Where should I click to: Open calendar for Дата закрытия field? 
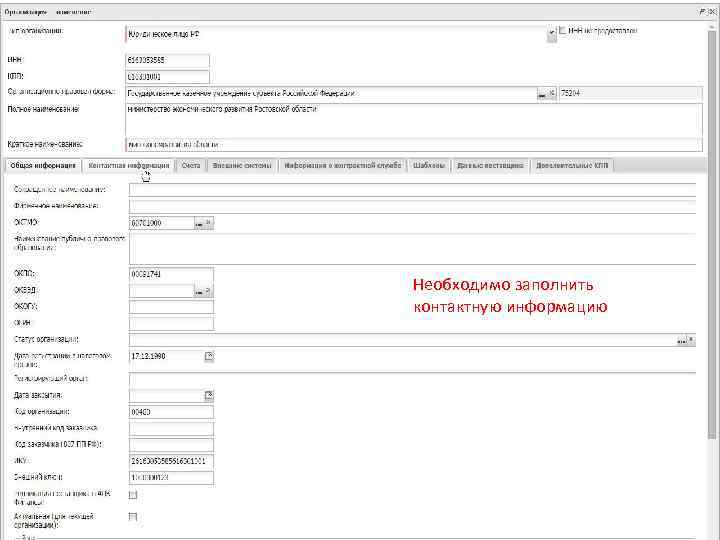209,395
